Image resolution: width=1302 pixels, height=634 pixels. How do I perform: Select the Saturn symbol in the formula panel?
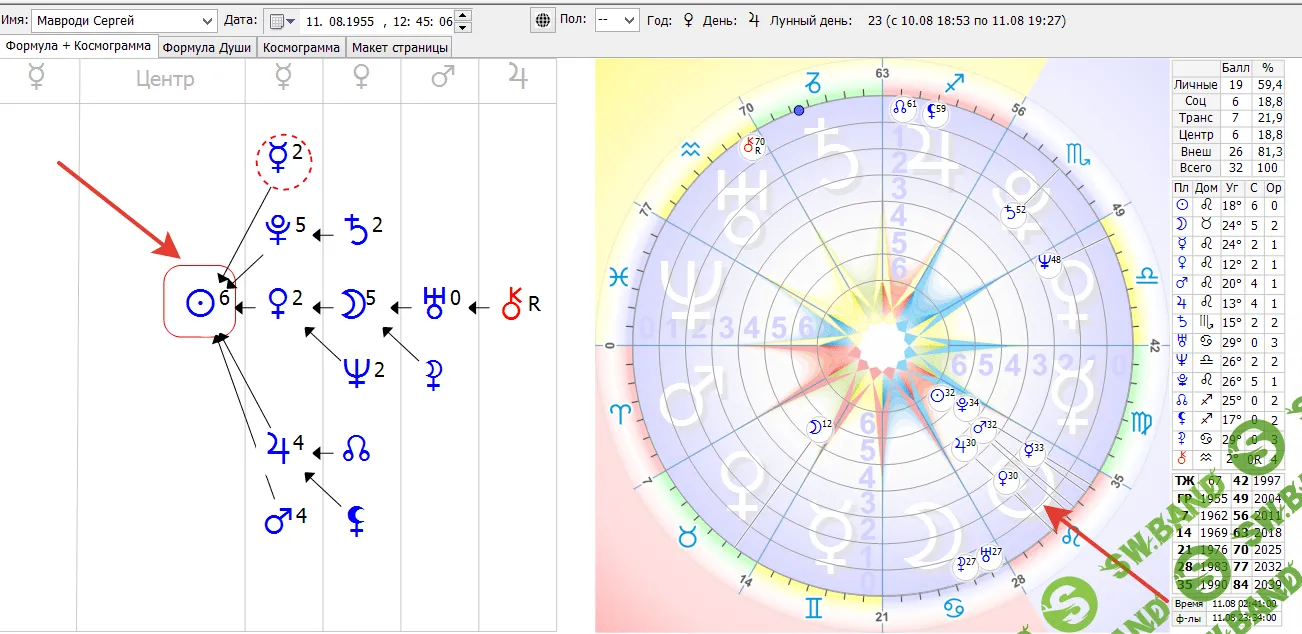pyautogui.click(x=356, y=228)
